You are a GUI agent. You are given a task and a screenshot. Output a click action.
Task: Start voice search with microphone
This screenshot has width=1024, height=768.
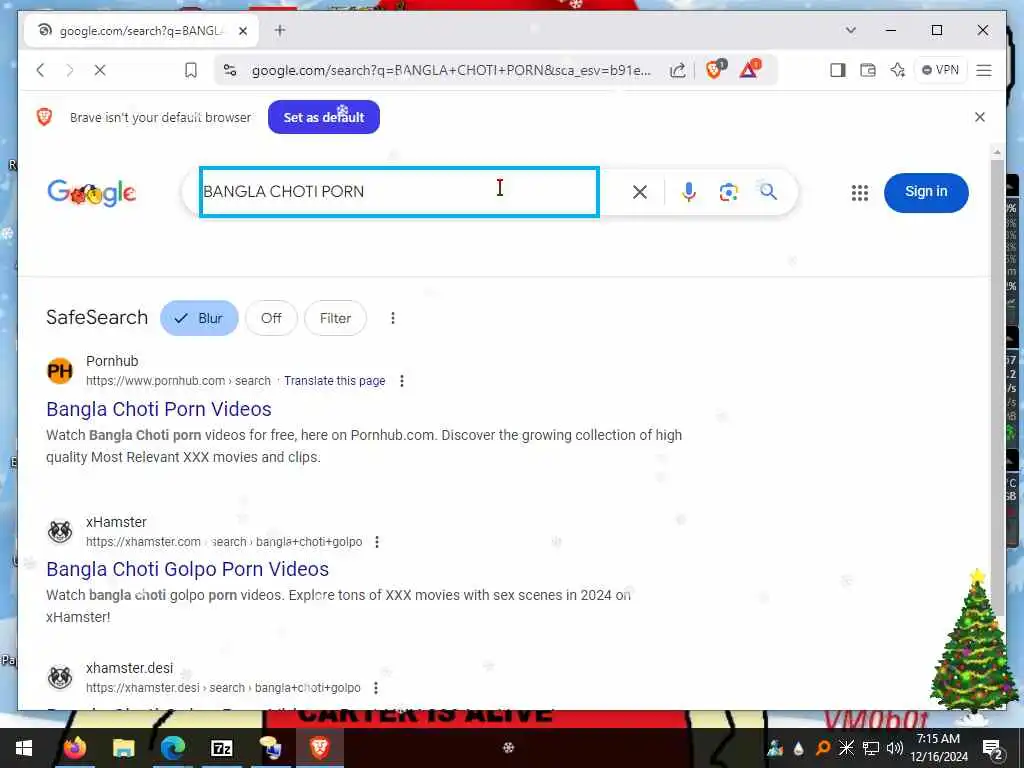[688, 192]
